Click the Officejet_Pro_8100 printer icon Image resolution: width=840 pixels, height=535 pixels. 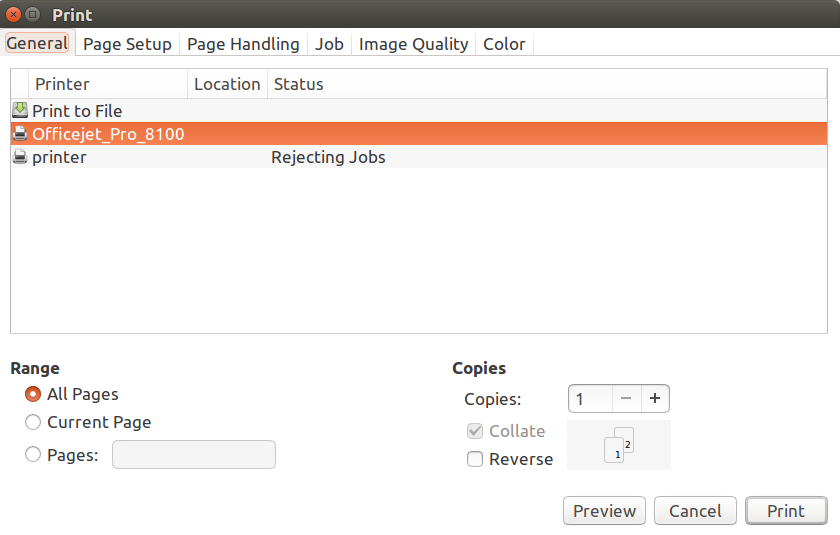[20, 133]
